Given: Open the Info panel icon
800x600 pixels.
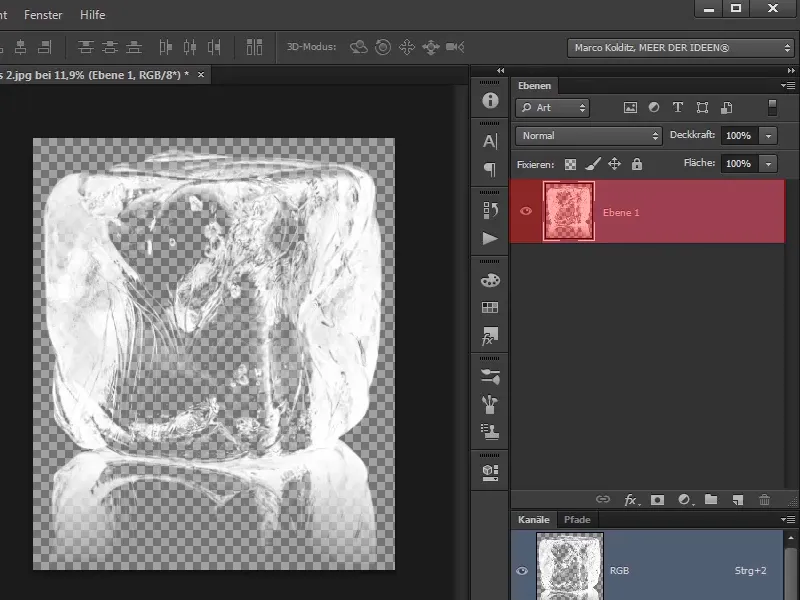Looking at the screenshot, I should tap(490, 100).
